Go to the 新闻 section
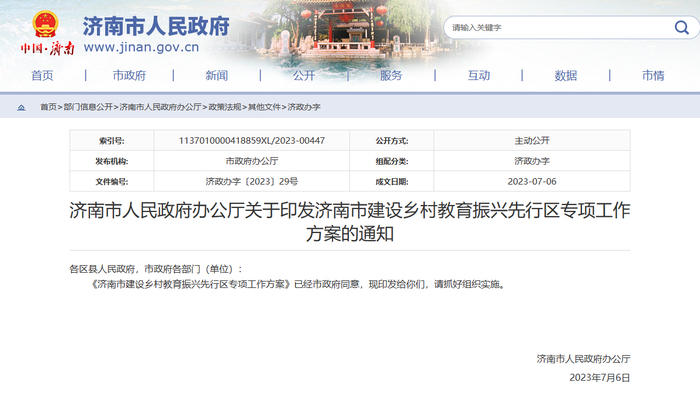The image size is (700, 396). (217, 75)
